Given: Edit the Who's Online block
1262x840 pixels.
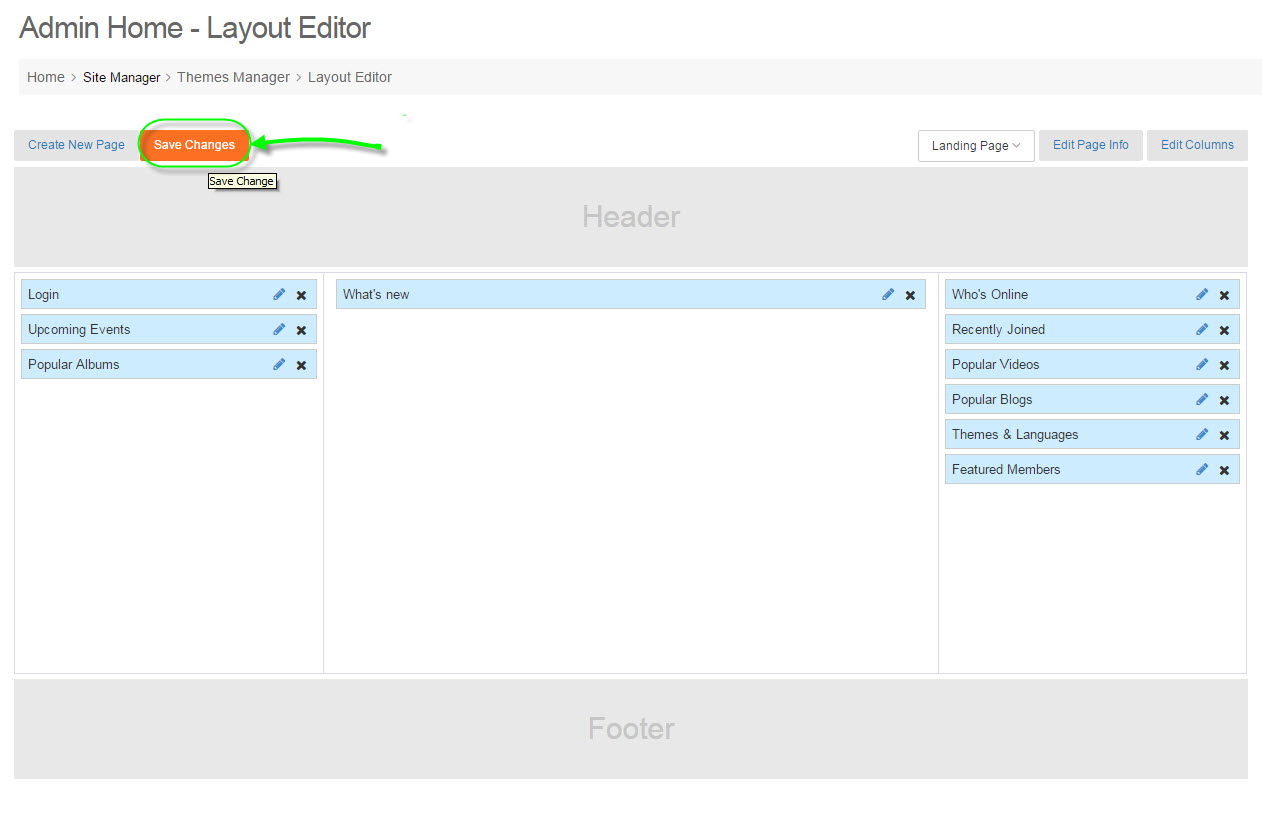Looking at the screenshot, I should click(x=1202, y=295).
